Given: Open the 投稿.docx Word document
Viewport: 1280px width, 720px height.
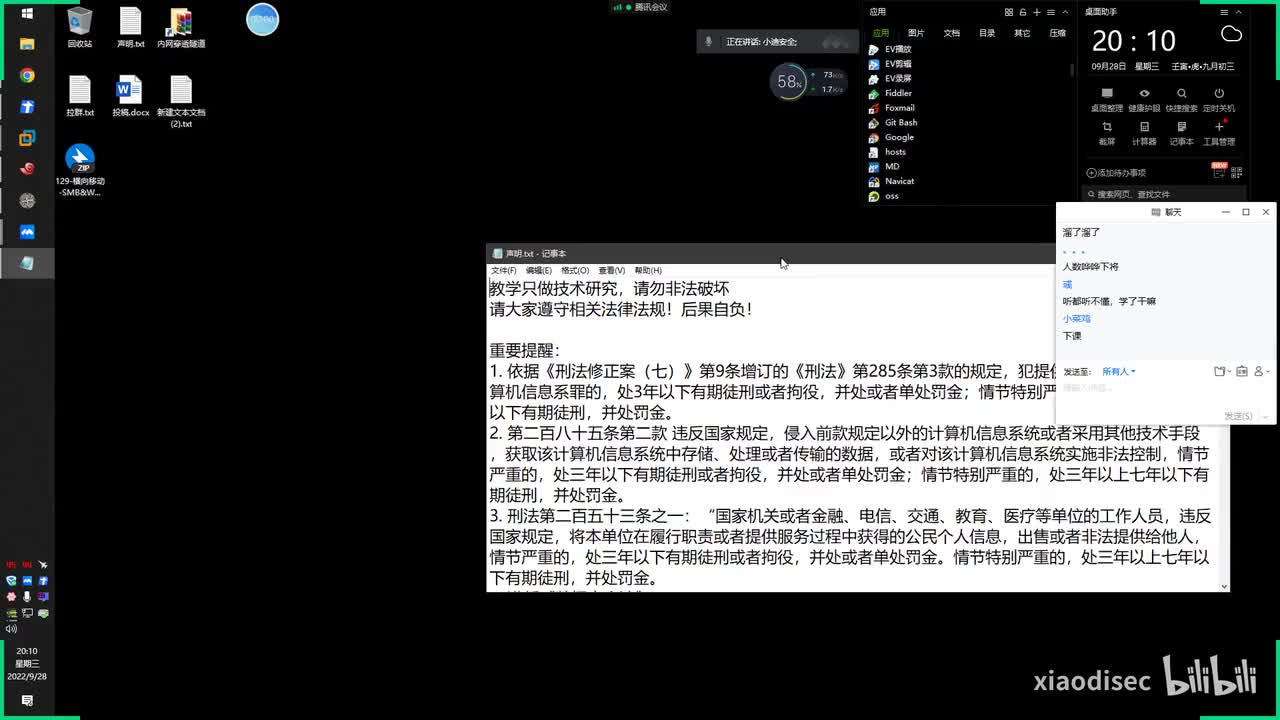Looking at the screenshot, I should pyautogui.click(x=131, y=96).
